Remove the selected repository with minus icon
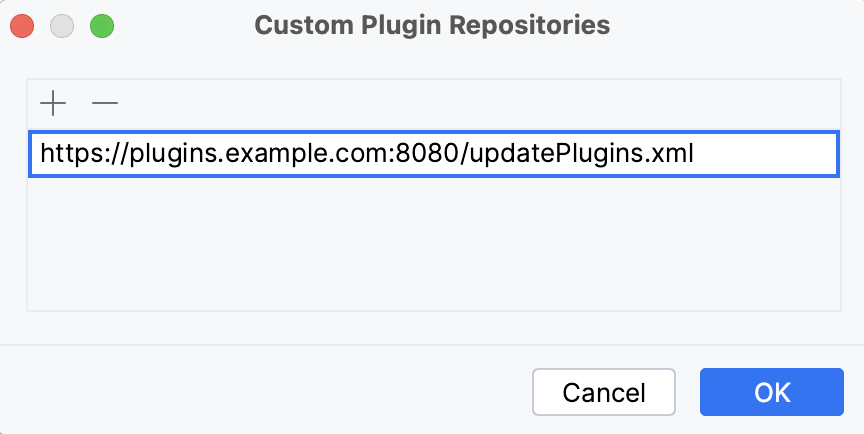This screenshot has width=864, height=434. coord(104,103)
